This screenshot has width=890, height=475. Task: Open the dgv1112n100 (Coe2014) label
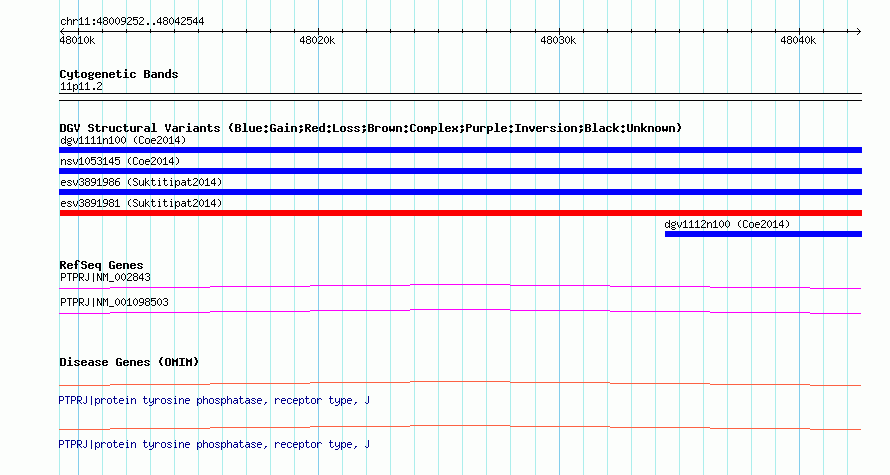[x=727, y=224]
